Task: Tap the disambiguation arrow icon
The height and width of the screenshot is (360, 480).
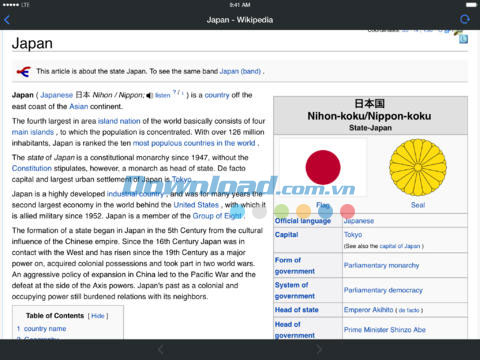Action: 24,71
